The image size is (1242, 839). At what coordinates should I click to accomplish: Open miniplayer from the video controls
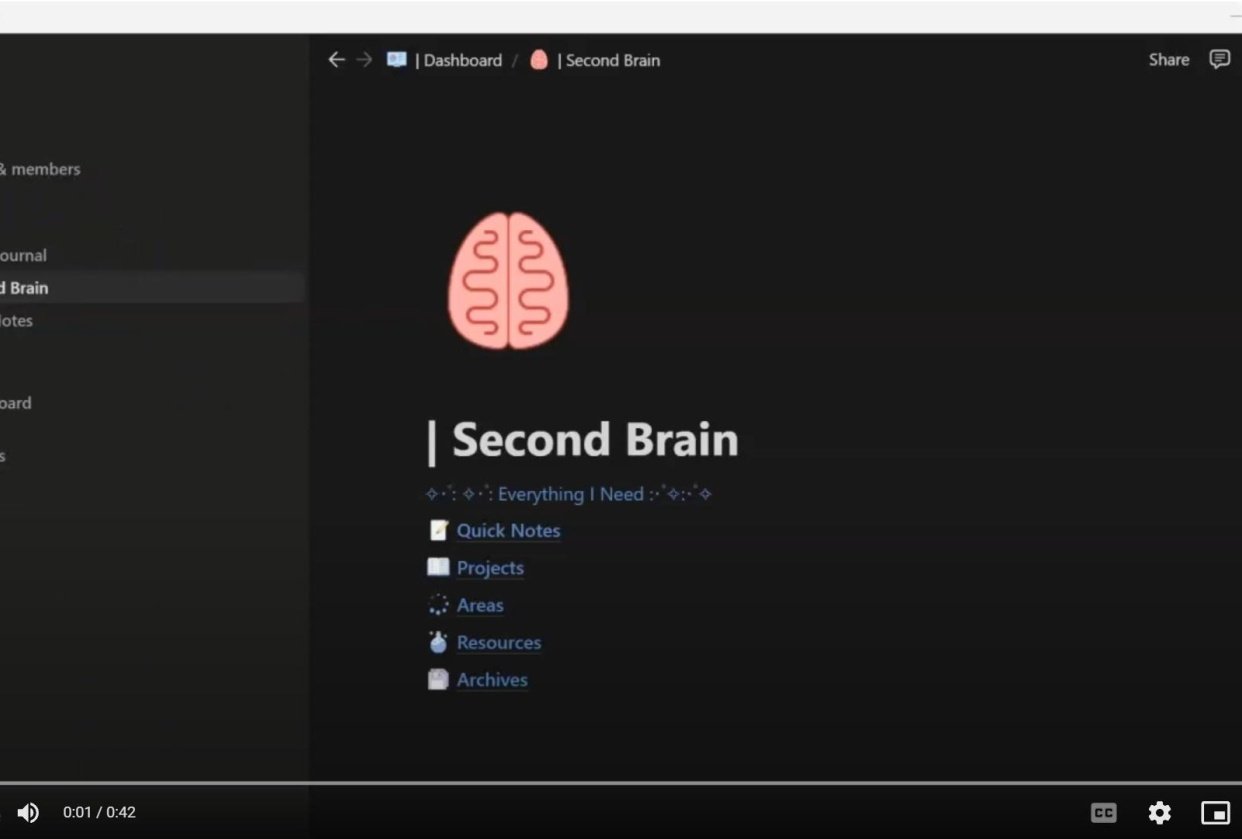pyautogui.click(x=1216, y=813)
